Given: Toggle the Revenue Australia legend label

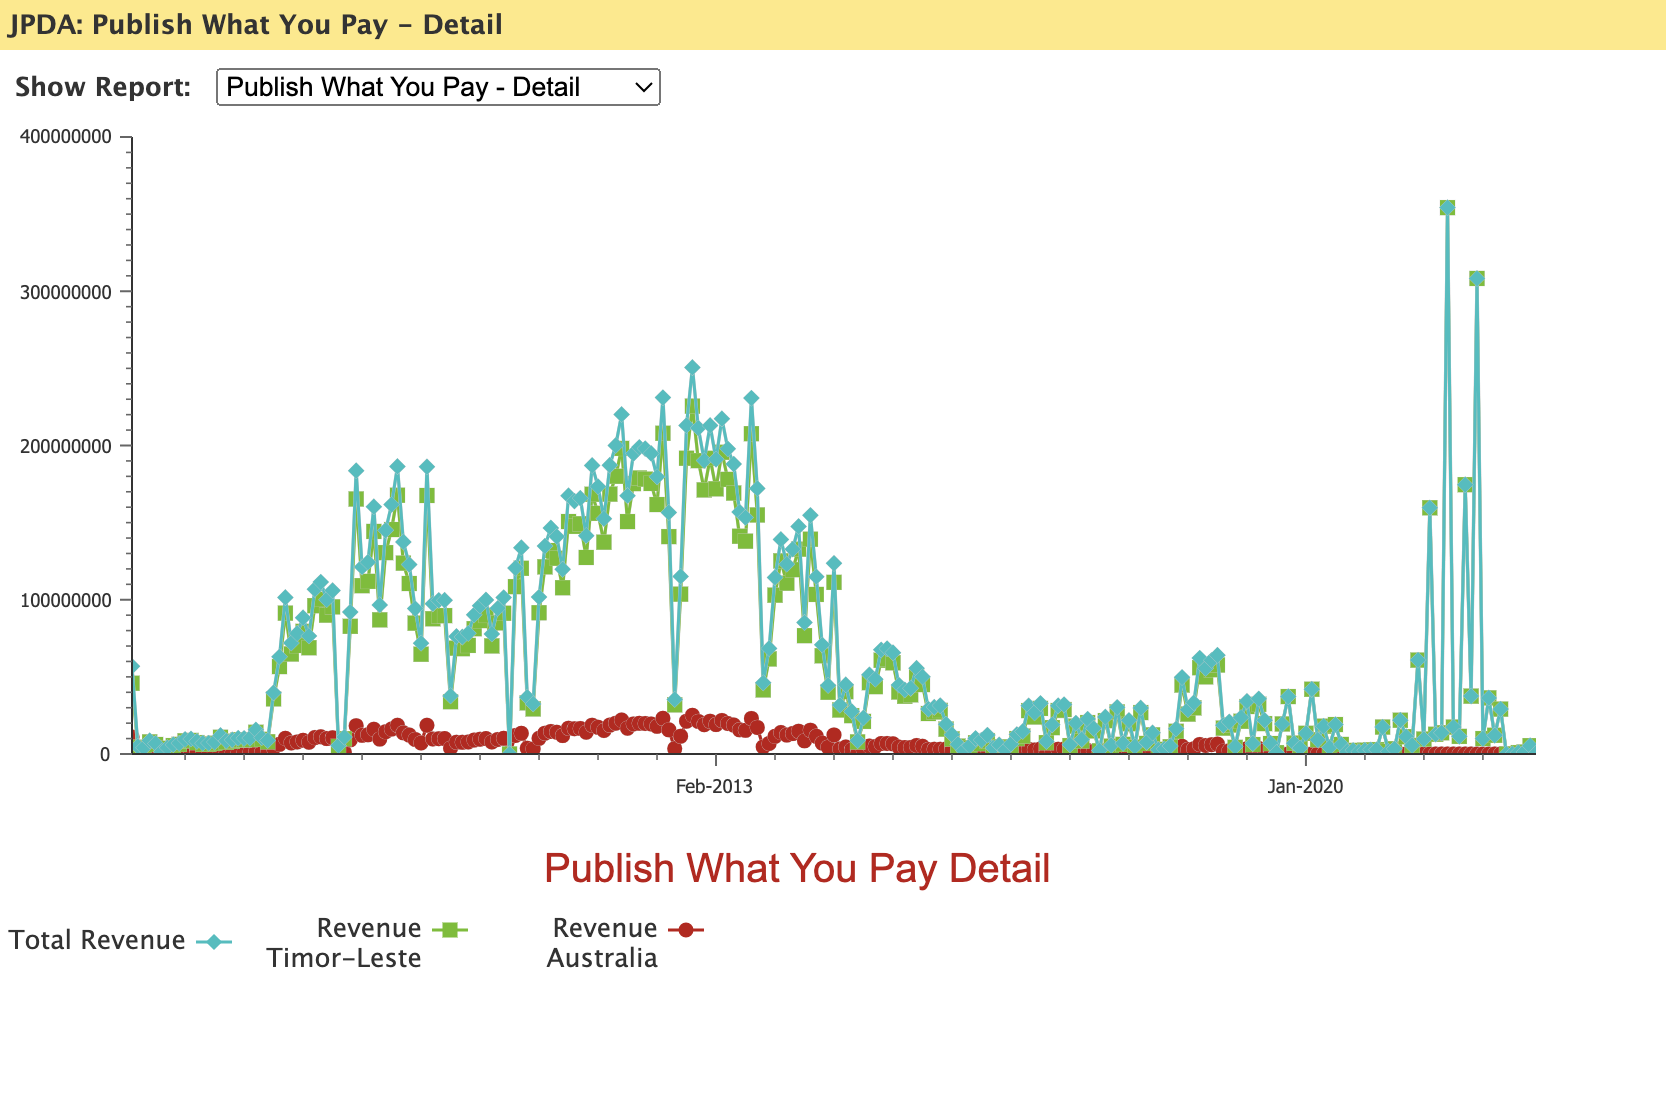Looking at the screenshot, I should tap(602, 943).
